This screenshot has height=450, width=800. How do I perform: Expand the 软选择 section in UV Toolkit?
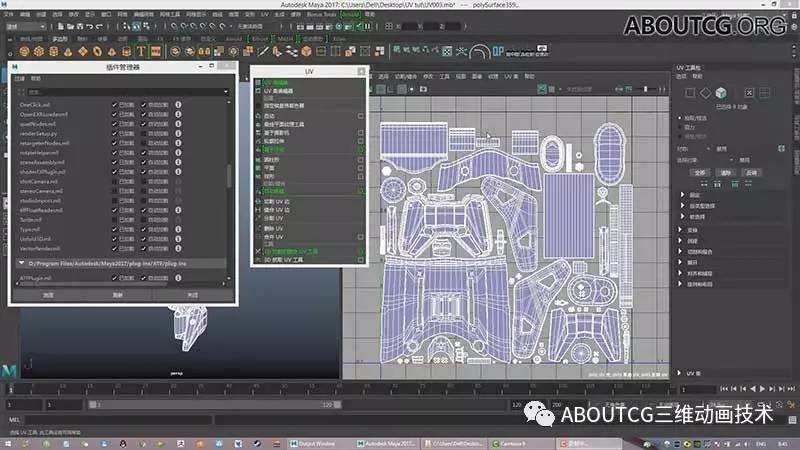pos(683,217)
